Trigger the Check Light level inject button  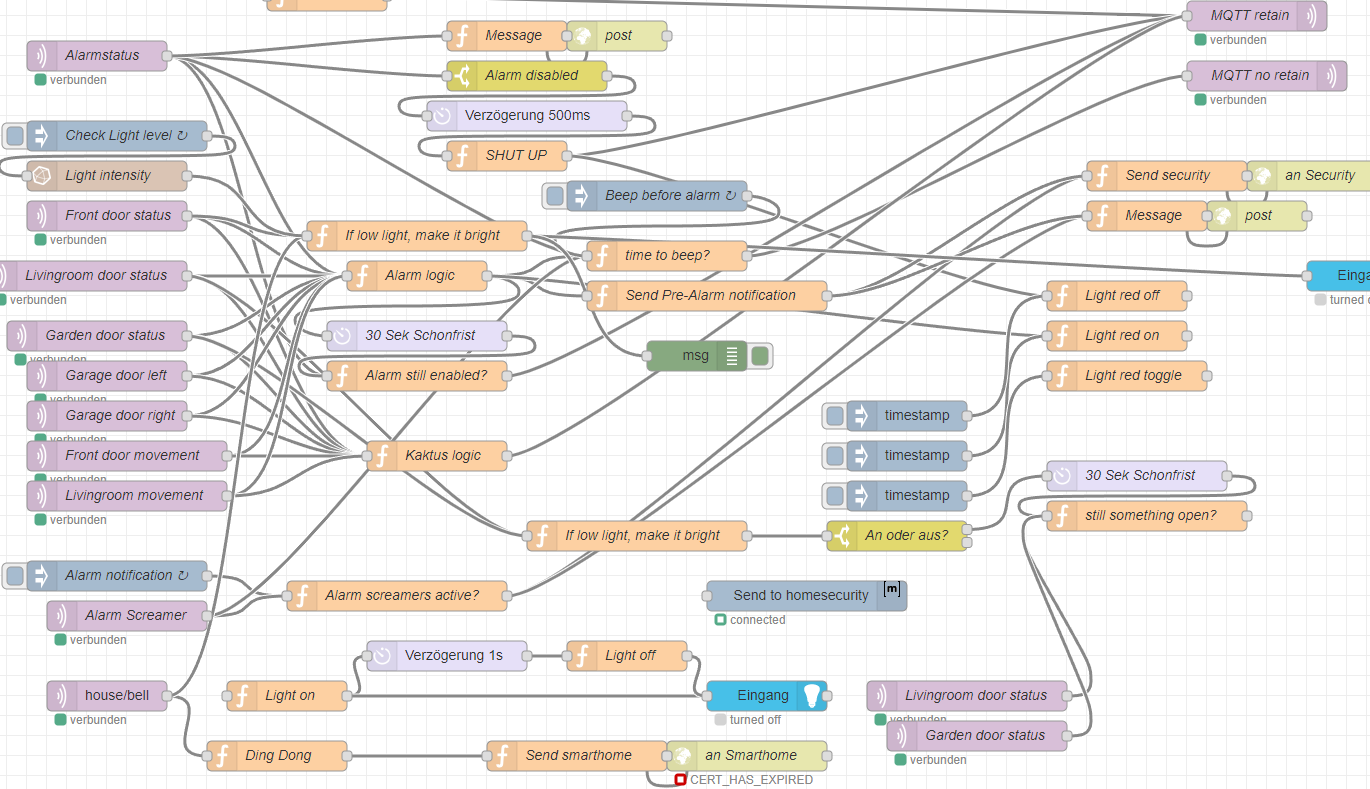pyautogui.click(x=14, y=136)
